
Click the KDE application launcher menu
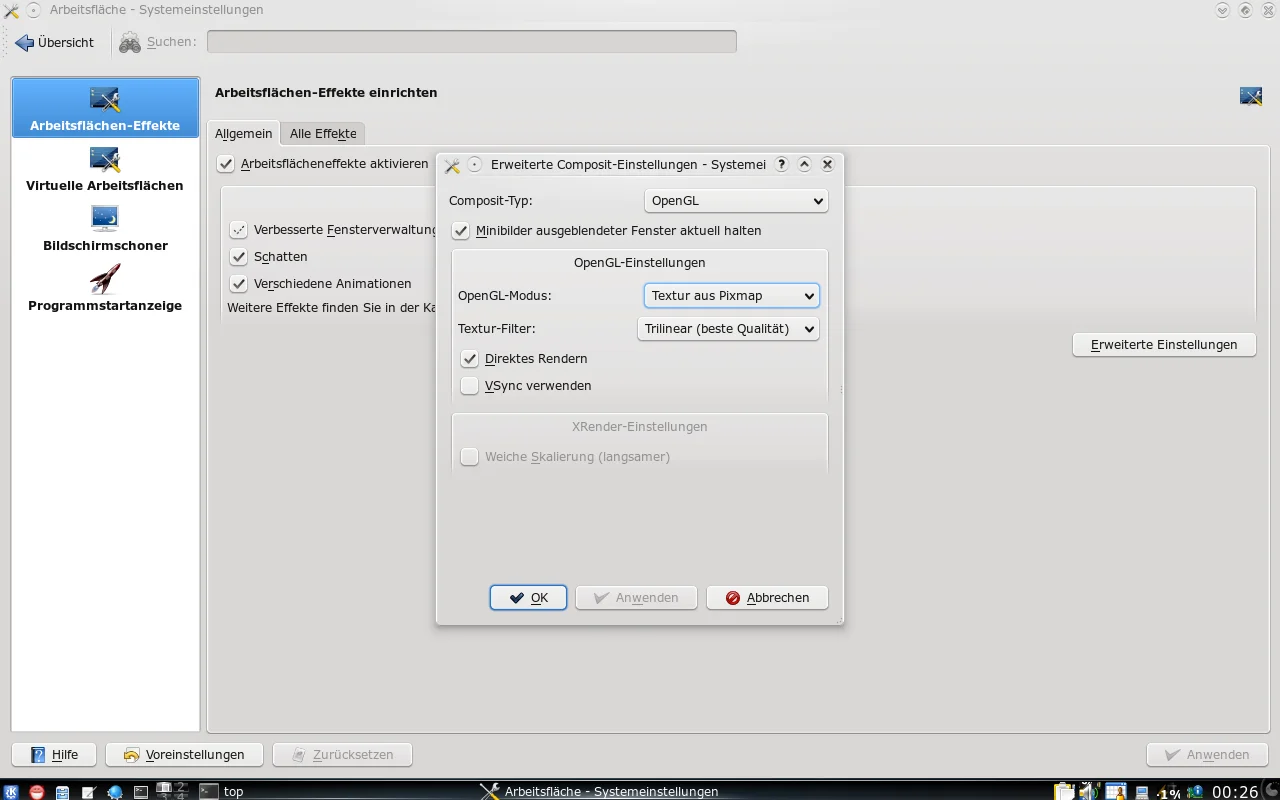click(11, 791)
